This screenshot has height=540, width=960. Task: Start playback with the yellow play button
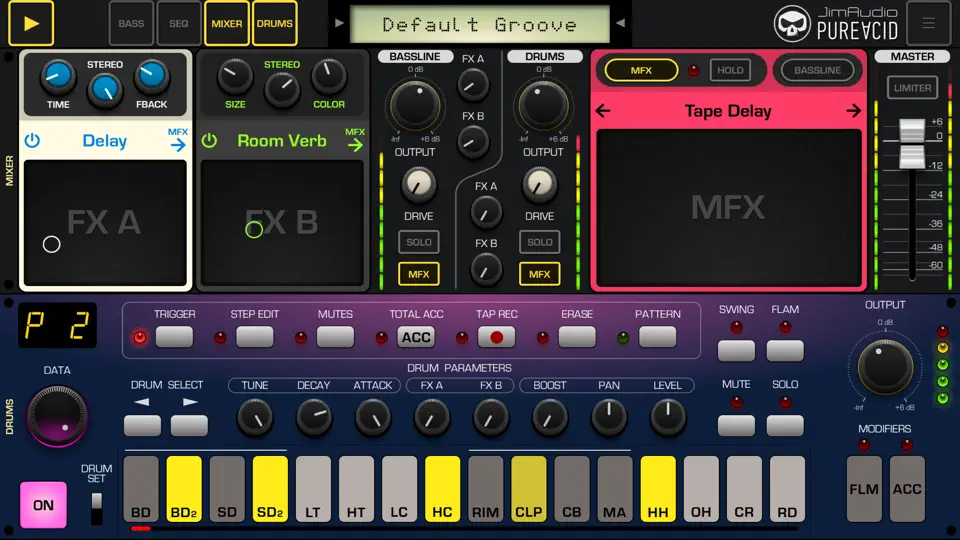[31, 23]
